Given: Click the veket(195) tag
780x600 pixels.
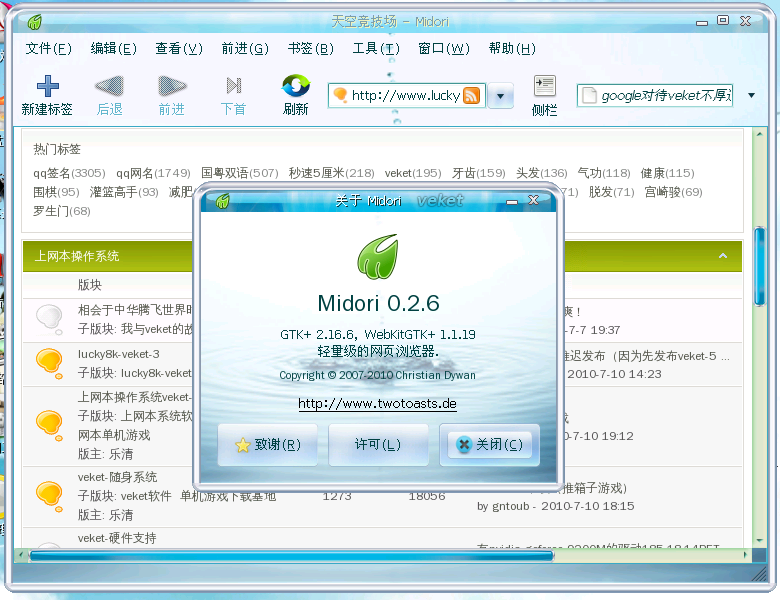Looking at the screenshot, I should point(413,173).
